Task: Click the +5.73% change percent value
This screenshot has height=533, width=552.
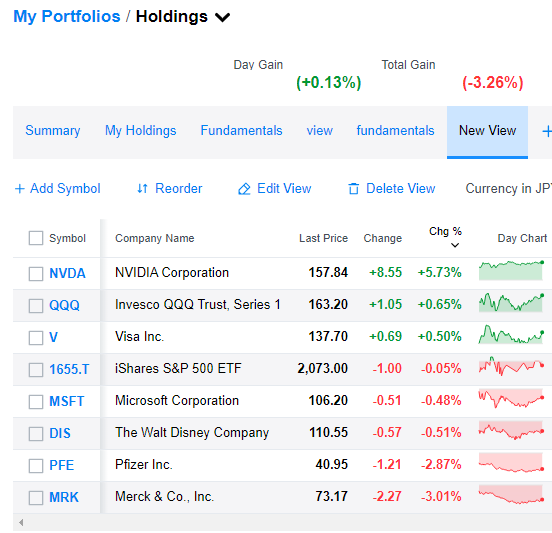Action: click(x=439, y=273)
